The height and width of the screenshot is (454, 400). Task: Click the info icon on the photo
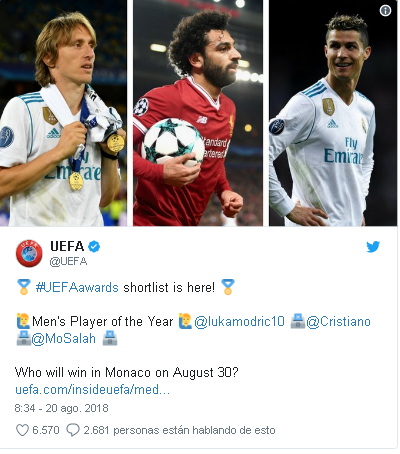point(385,10)
